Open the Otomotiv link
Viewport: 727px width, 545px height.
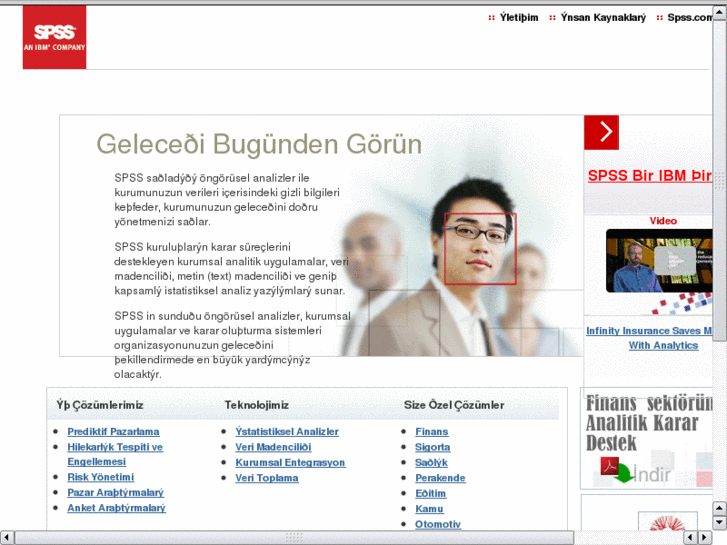(438, 524)
